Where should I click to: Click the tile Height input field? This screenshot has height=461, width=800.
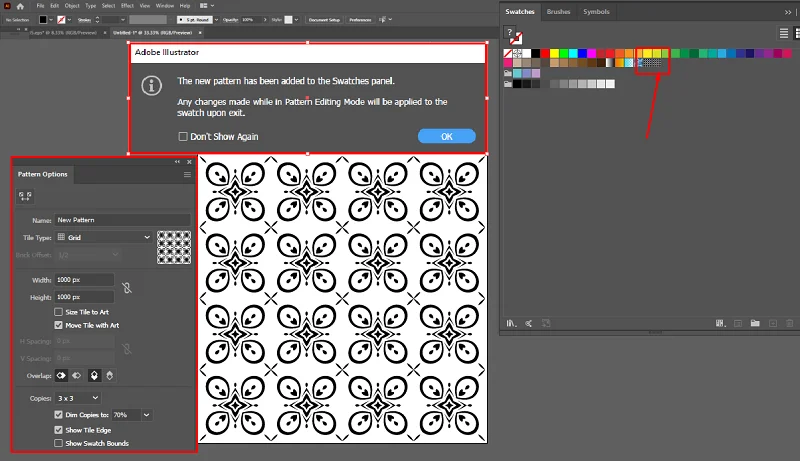[x=84, y=297]
